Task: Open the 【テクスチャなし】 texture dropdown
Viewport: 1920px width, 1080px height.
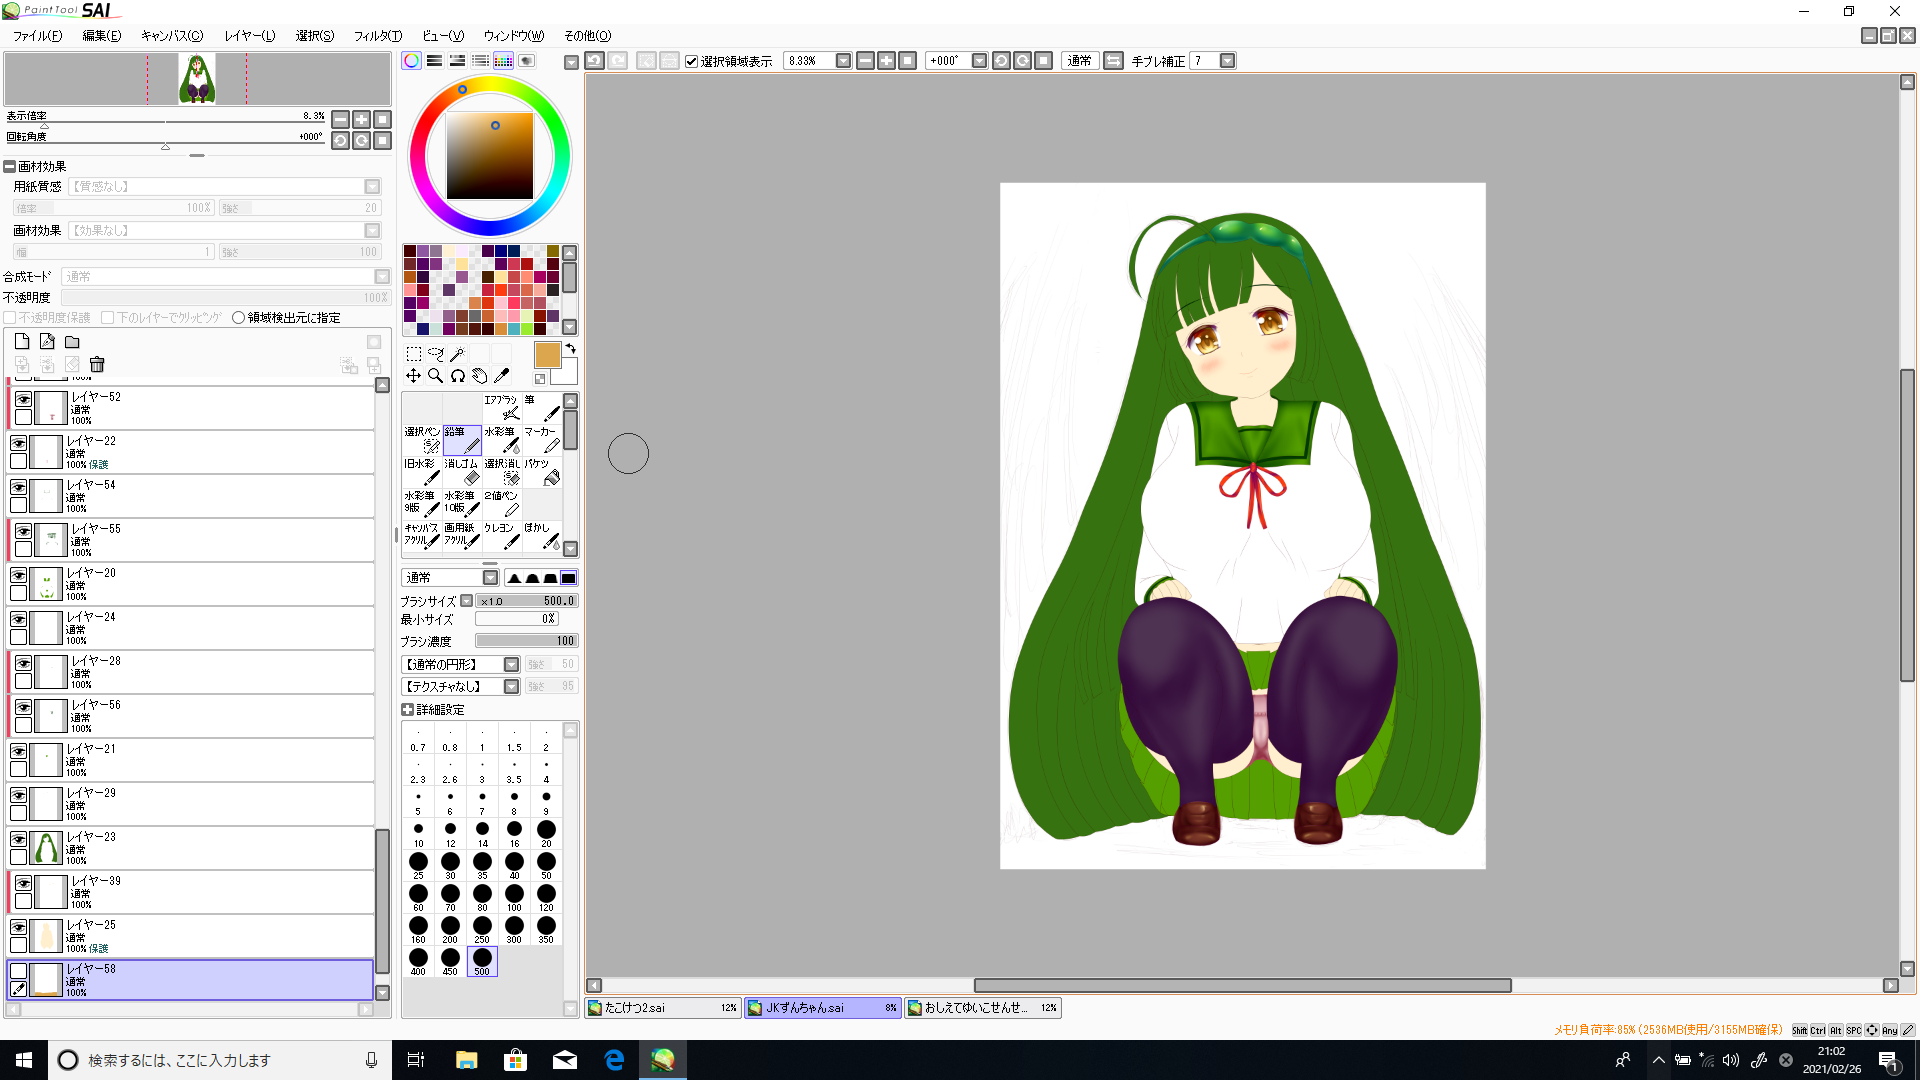Action: click(511, 687)
